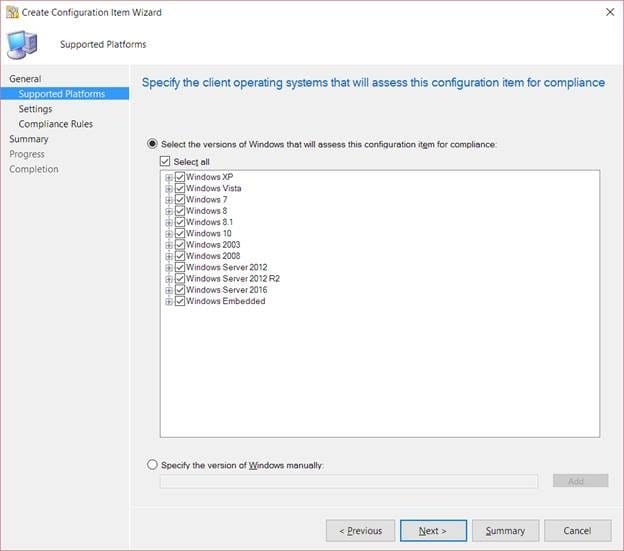Select the Windows XP tree label
Viewport: 624px width, 551px height.
(x=209, y=177)
